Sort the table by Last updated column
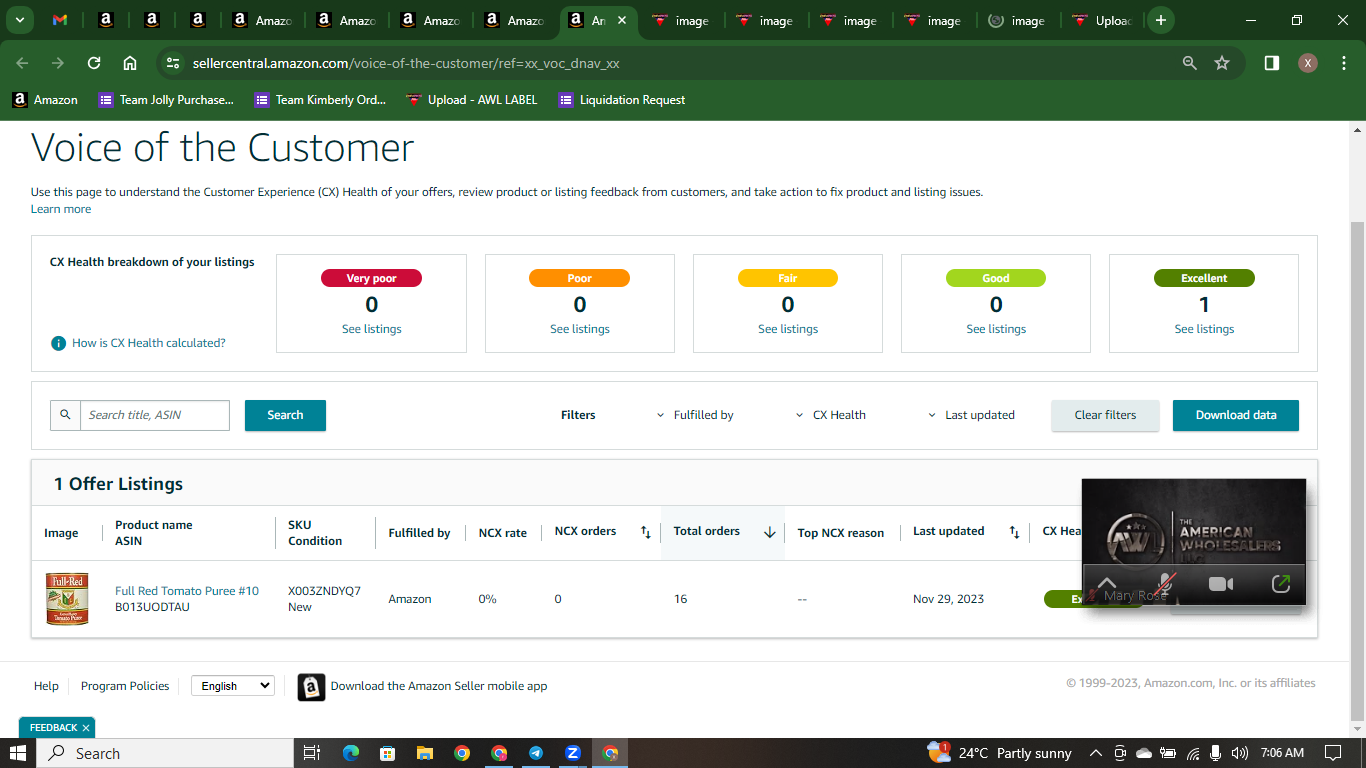This screenshot has width=1366, height=768. [1014, 532]
